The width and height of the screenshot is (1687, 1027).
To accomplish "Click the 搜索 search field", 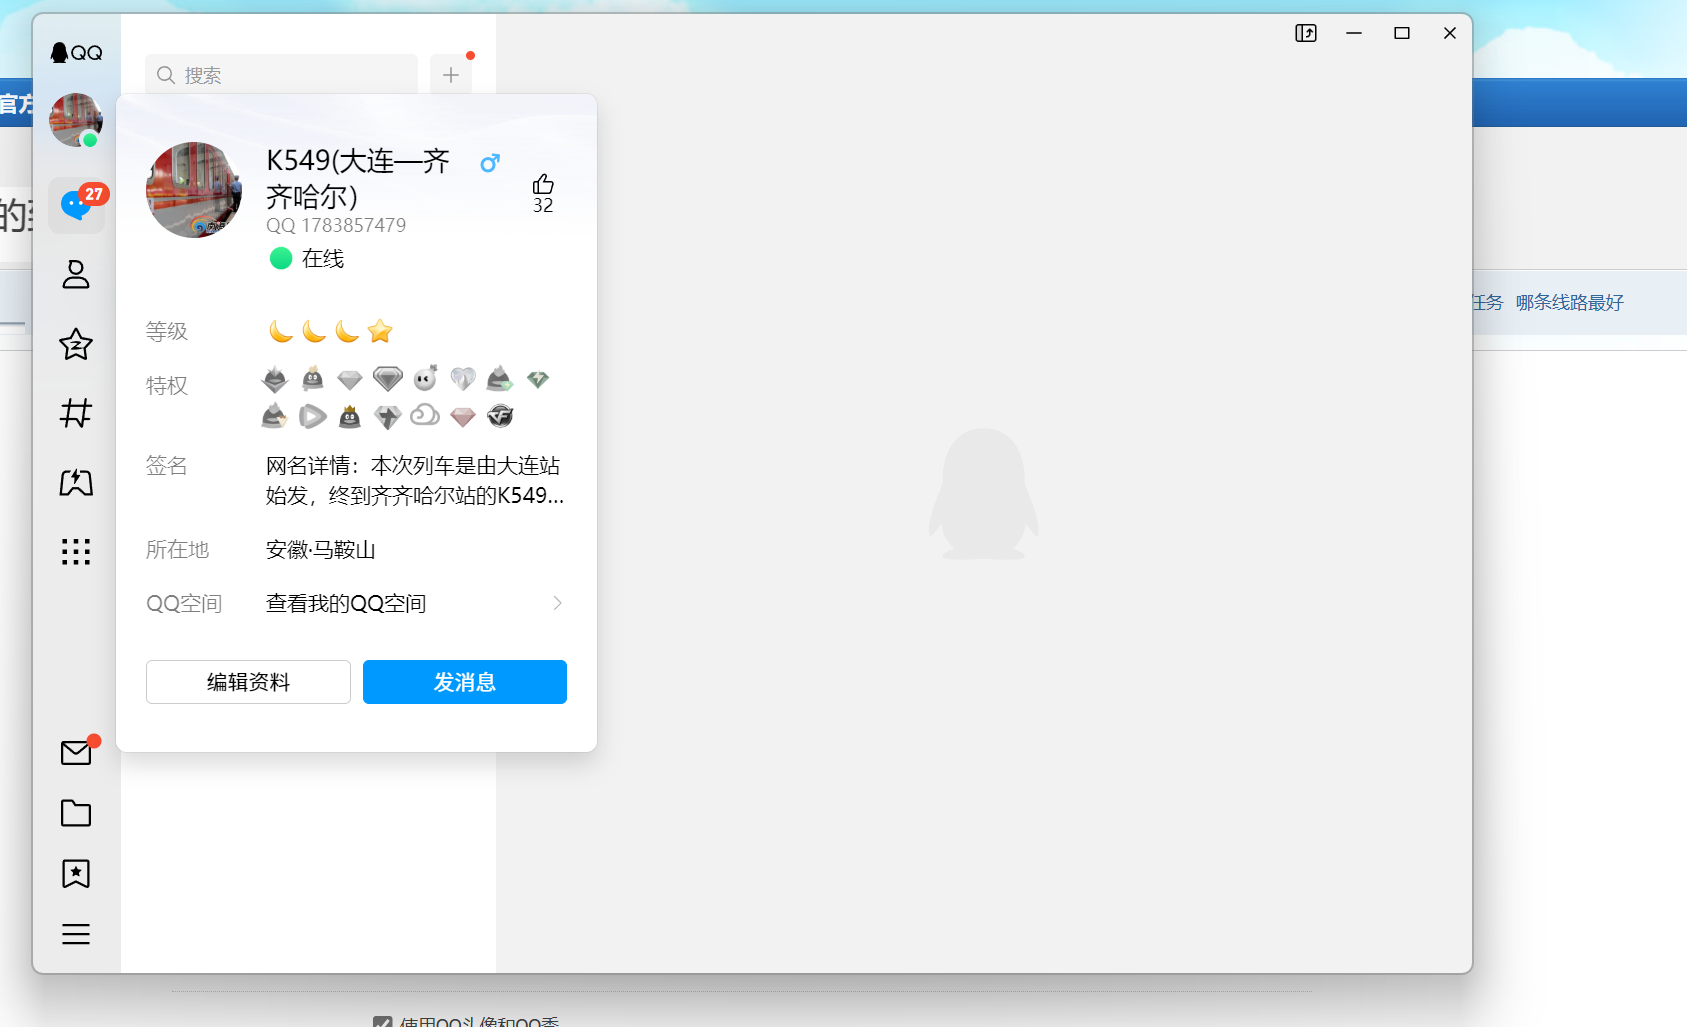I will [x=281, y=75].
